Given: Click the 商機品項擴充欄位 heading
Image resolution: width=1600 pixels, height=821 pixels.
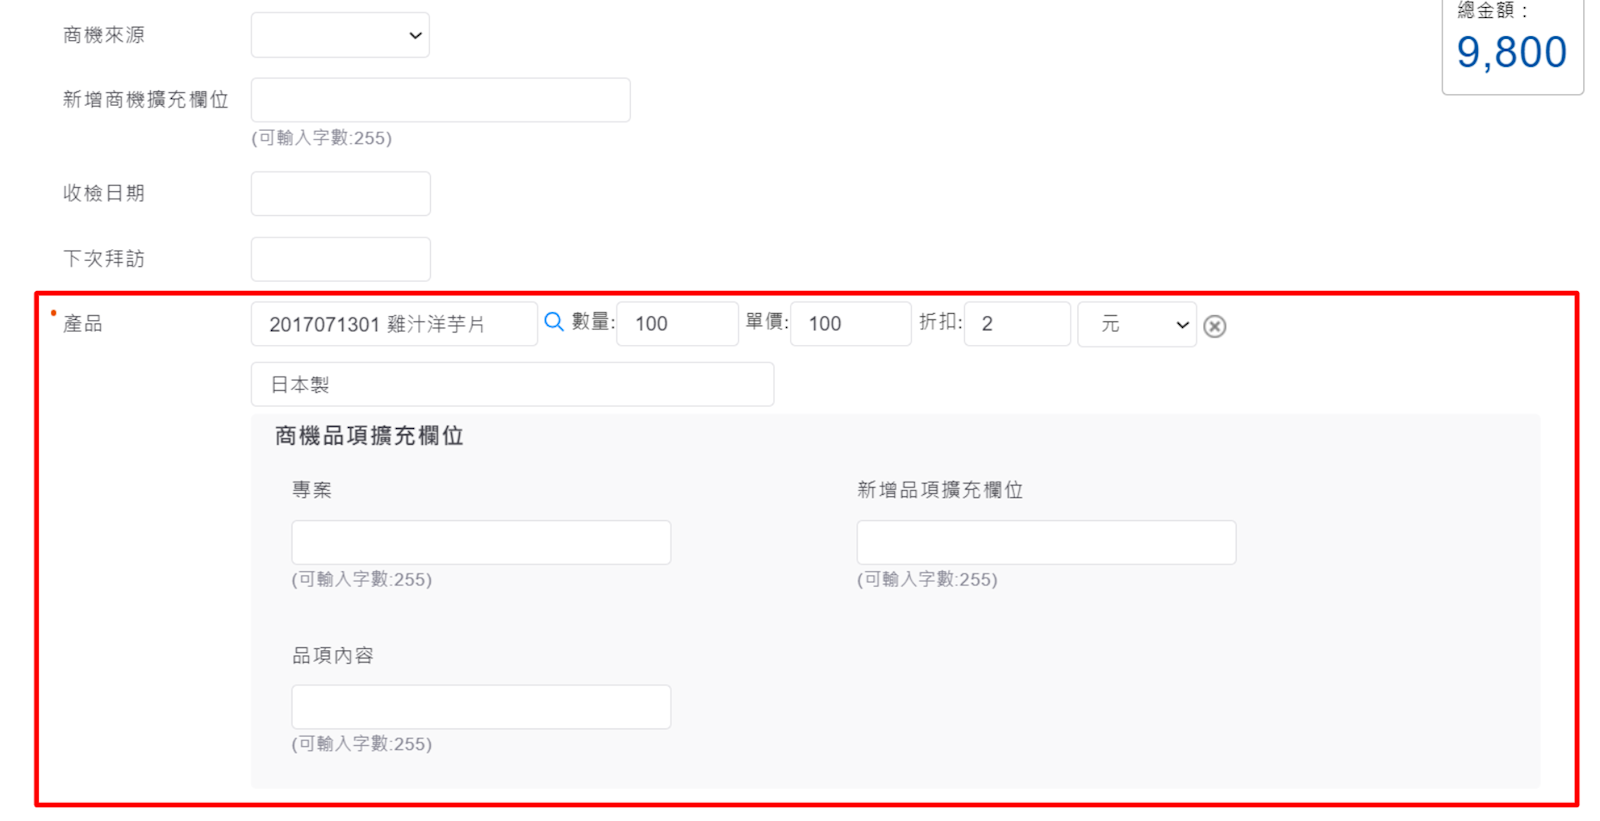Looking at the screenshot, I should pyautogui.click(x=369, y=436).
